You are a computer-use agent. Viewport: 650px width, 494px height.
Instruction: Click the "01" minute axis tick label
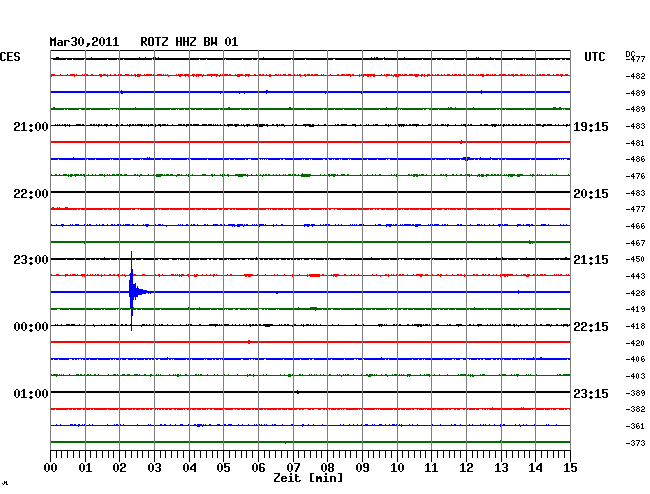coord(85,468)
